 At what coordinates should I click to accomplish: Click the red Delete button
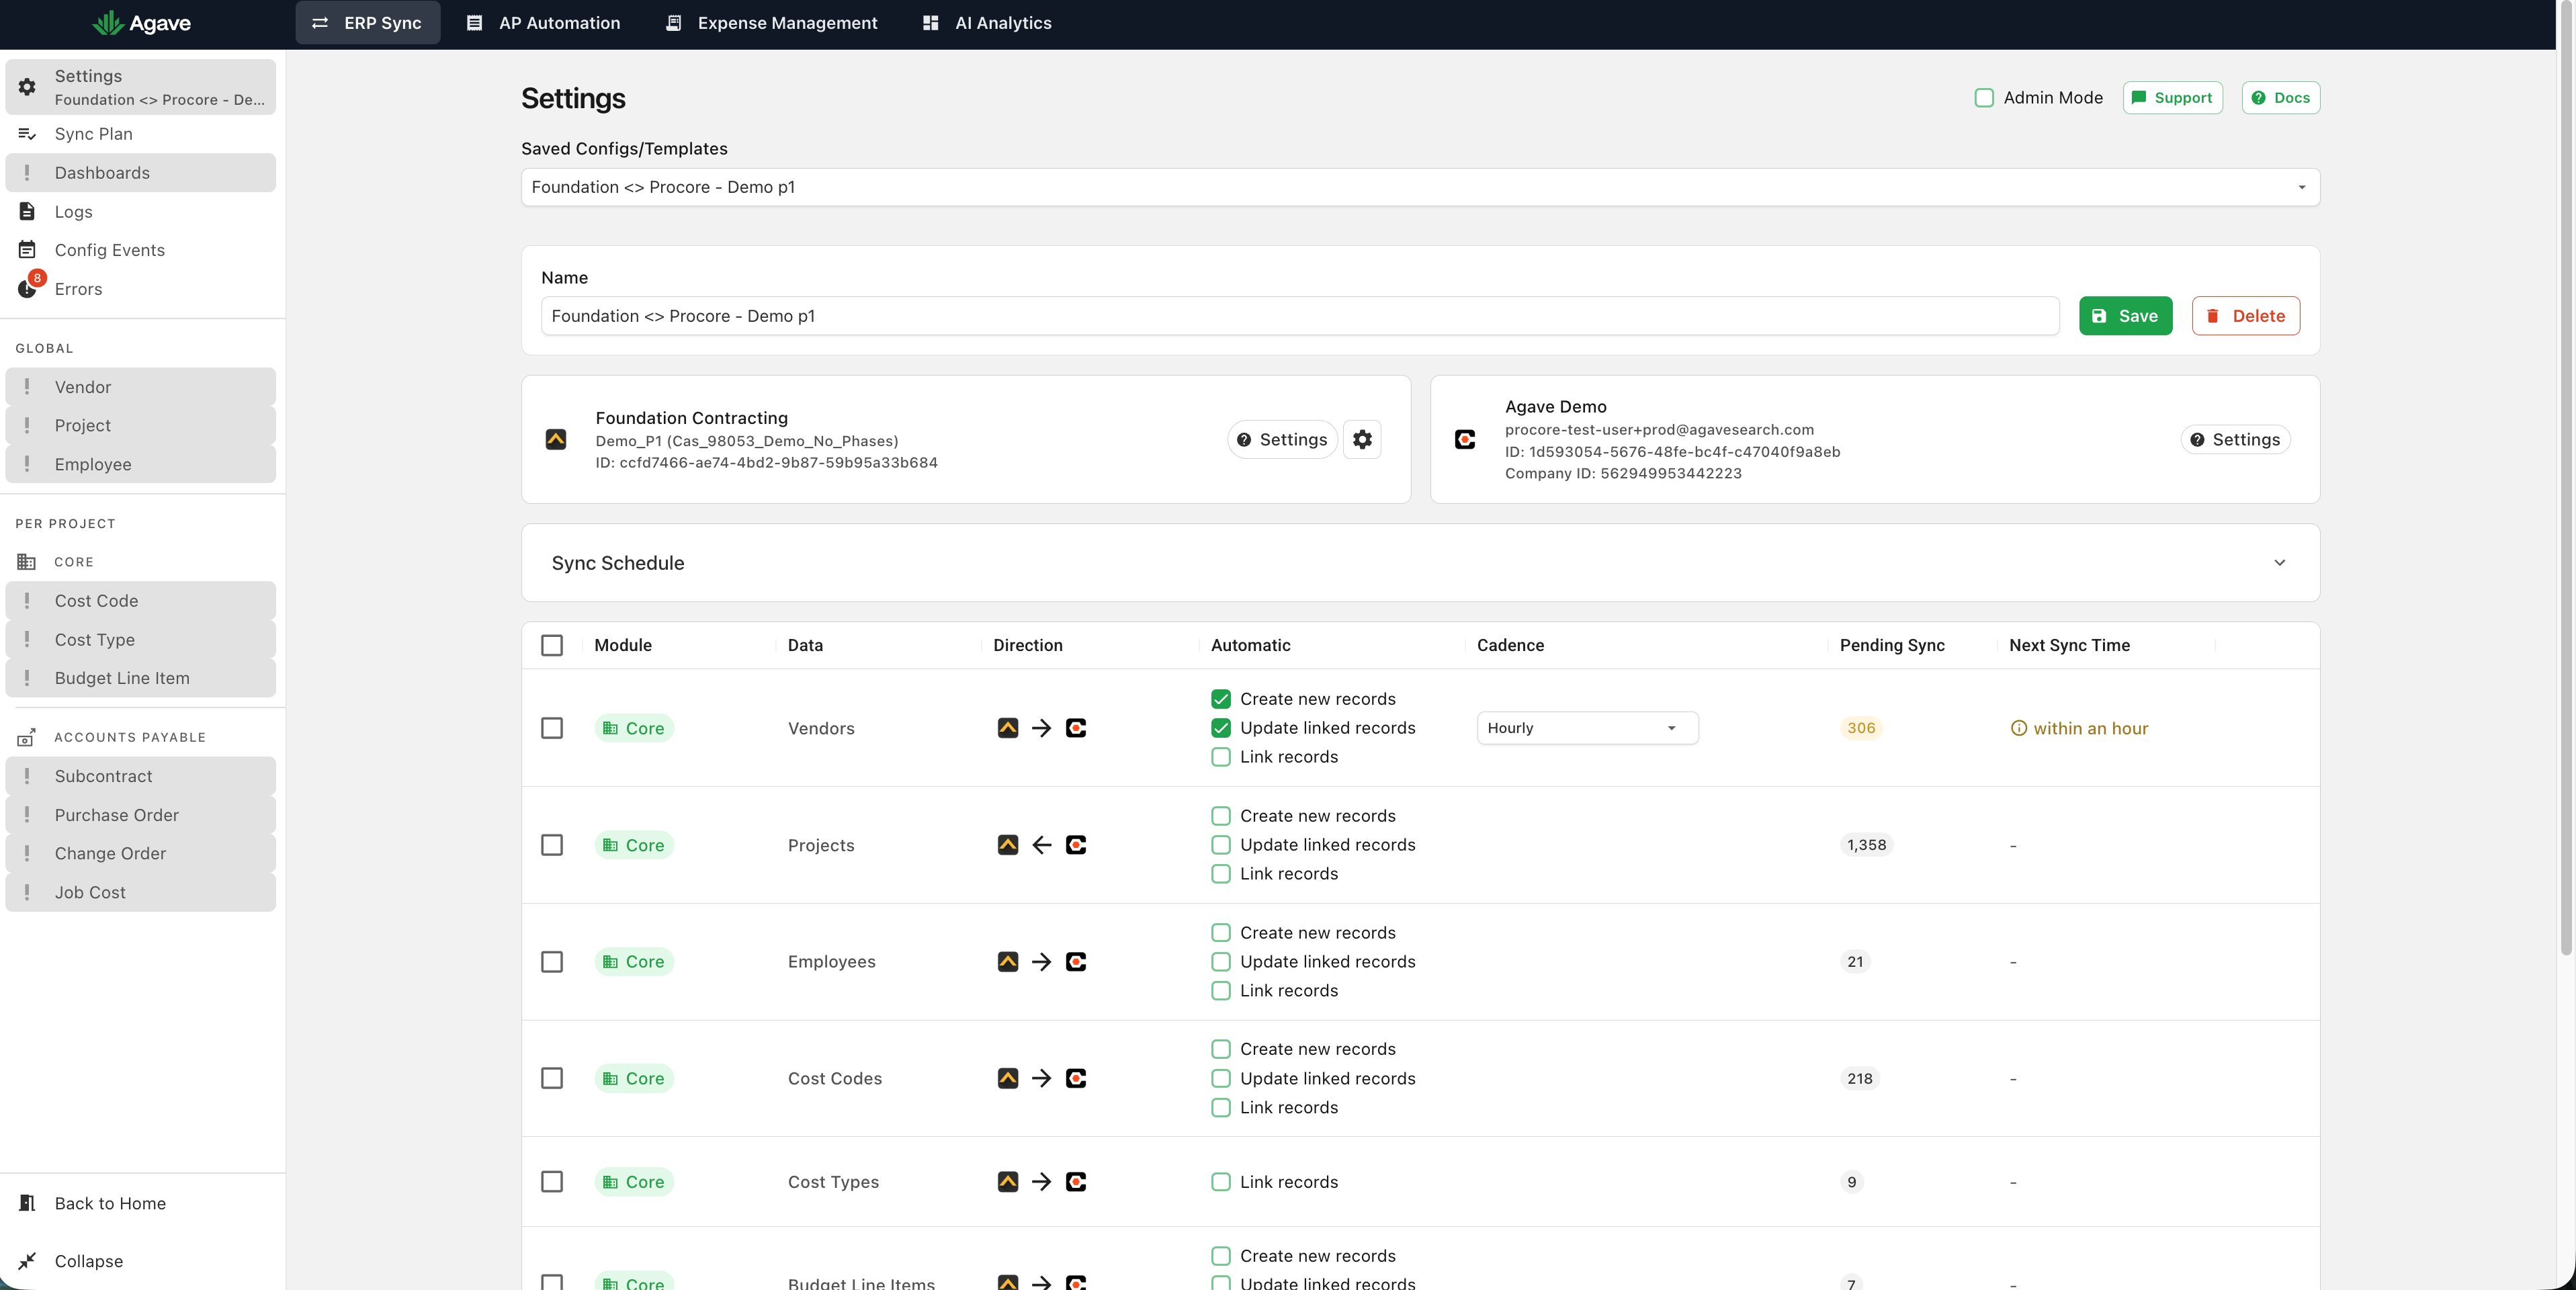[x=2246, y=316]
